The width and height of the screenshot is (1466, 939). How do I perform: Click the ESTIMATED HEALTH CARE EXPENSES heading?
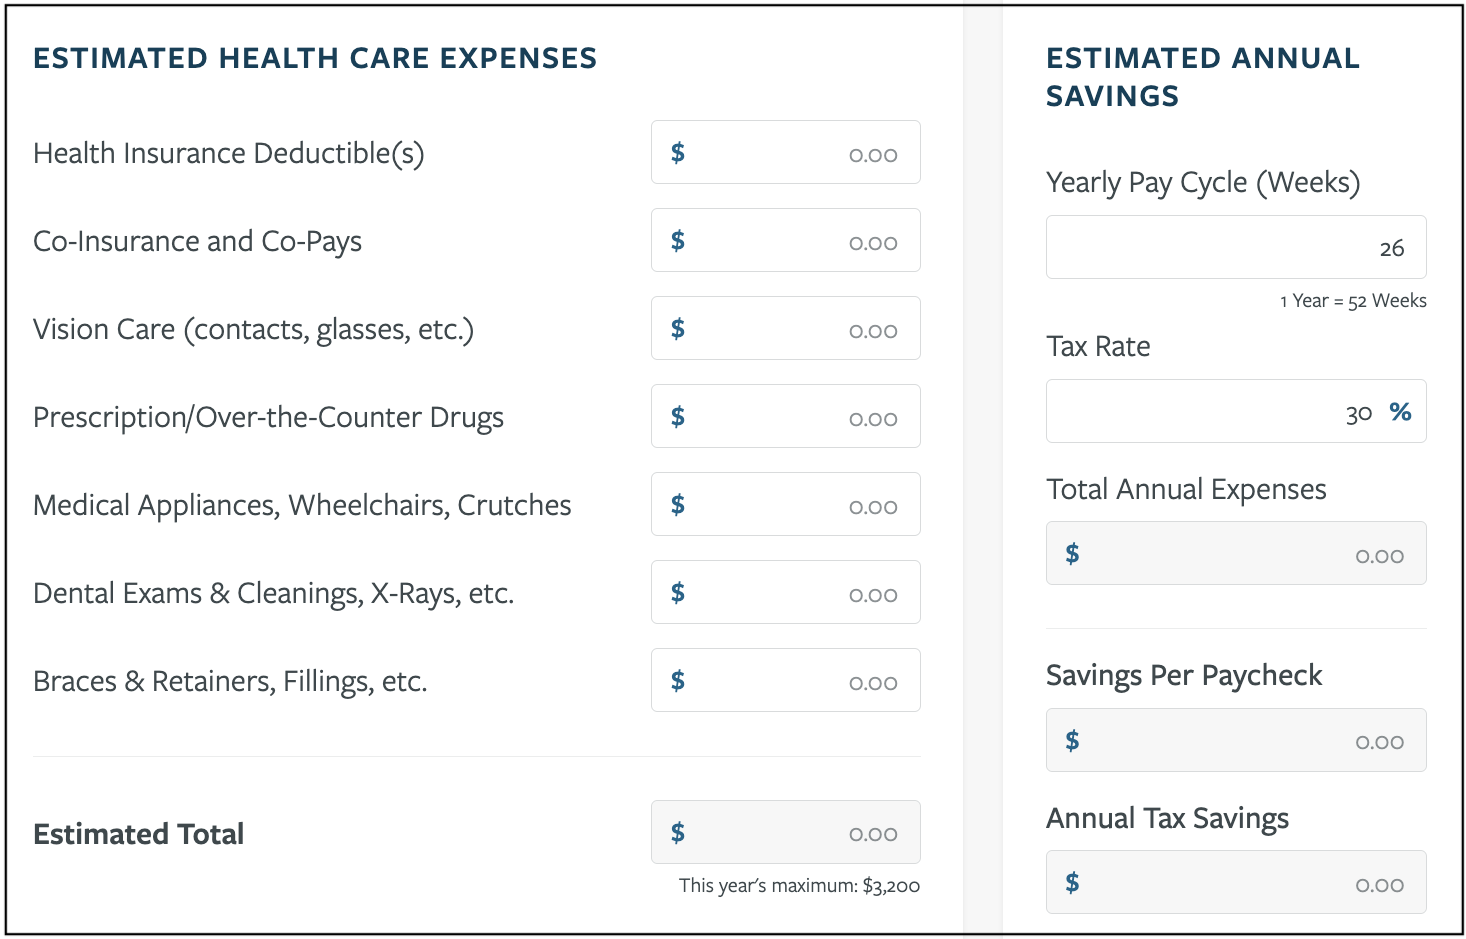tap(316, 58)
